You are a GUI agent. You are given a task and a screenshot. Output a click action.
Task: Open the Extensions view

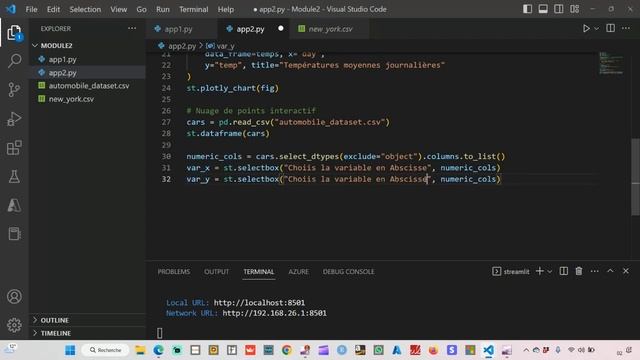click(x=14, y=148)
